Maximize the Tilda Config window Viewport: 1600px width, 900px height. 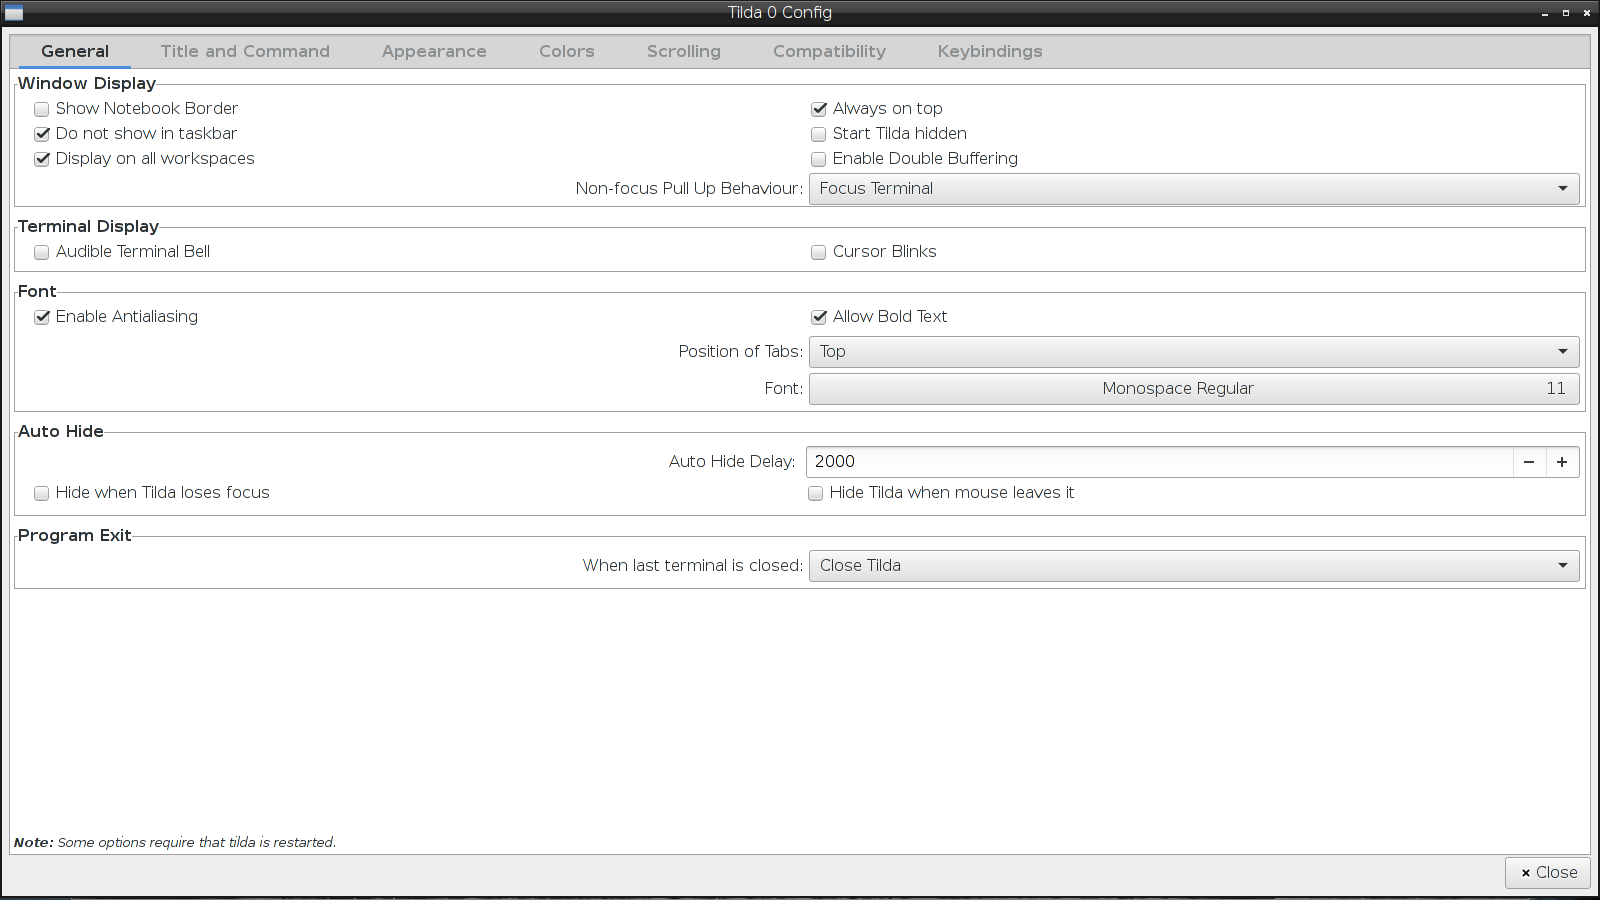pos(1566,13)
